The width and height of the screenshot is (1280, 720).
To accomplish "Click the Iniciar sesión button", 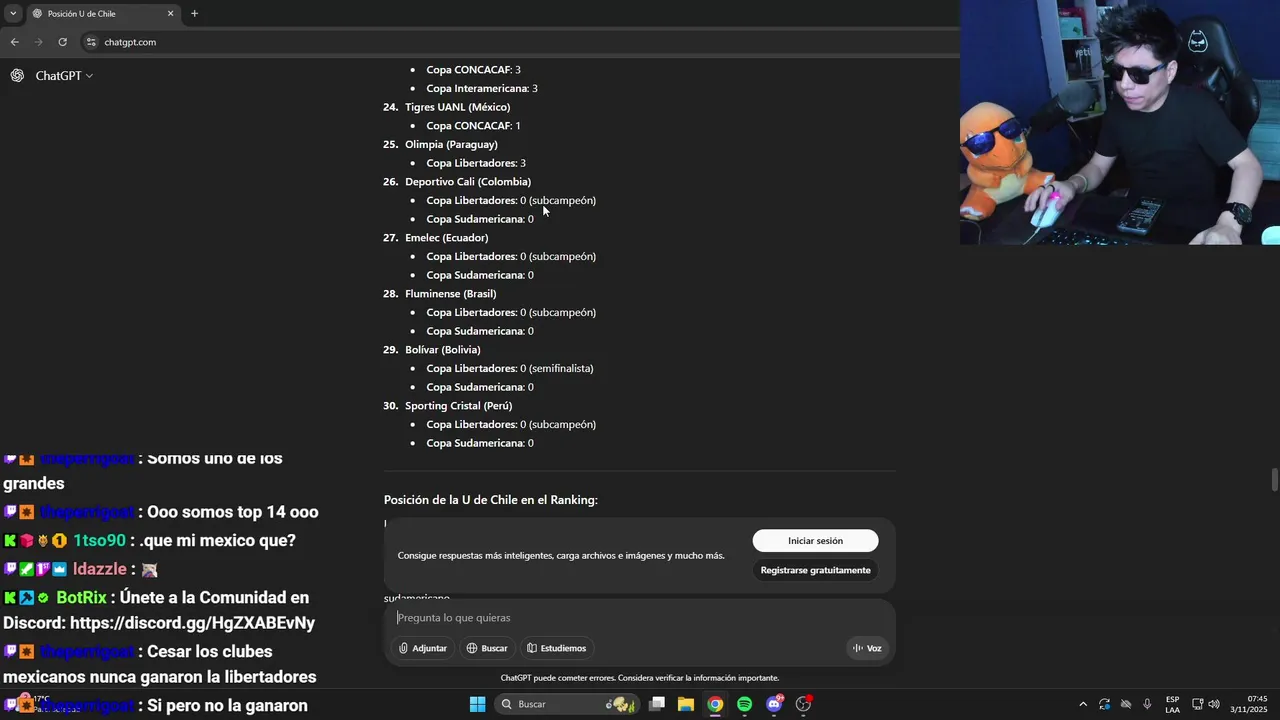I will [815, 540].
